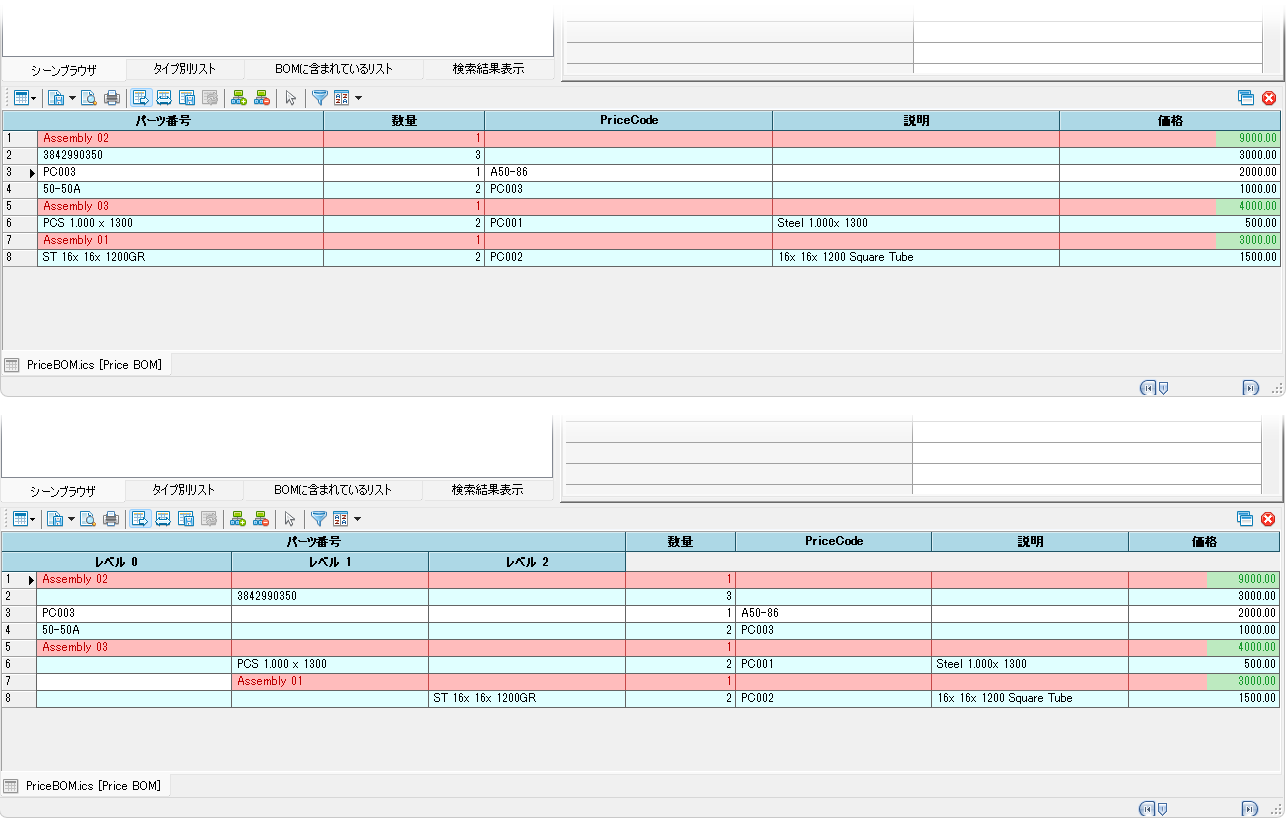Click the green add-node icon in the upper toolbar
The height and width of the screenshot is (818, 1286).
(x=238, y=98)
